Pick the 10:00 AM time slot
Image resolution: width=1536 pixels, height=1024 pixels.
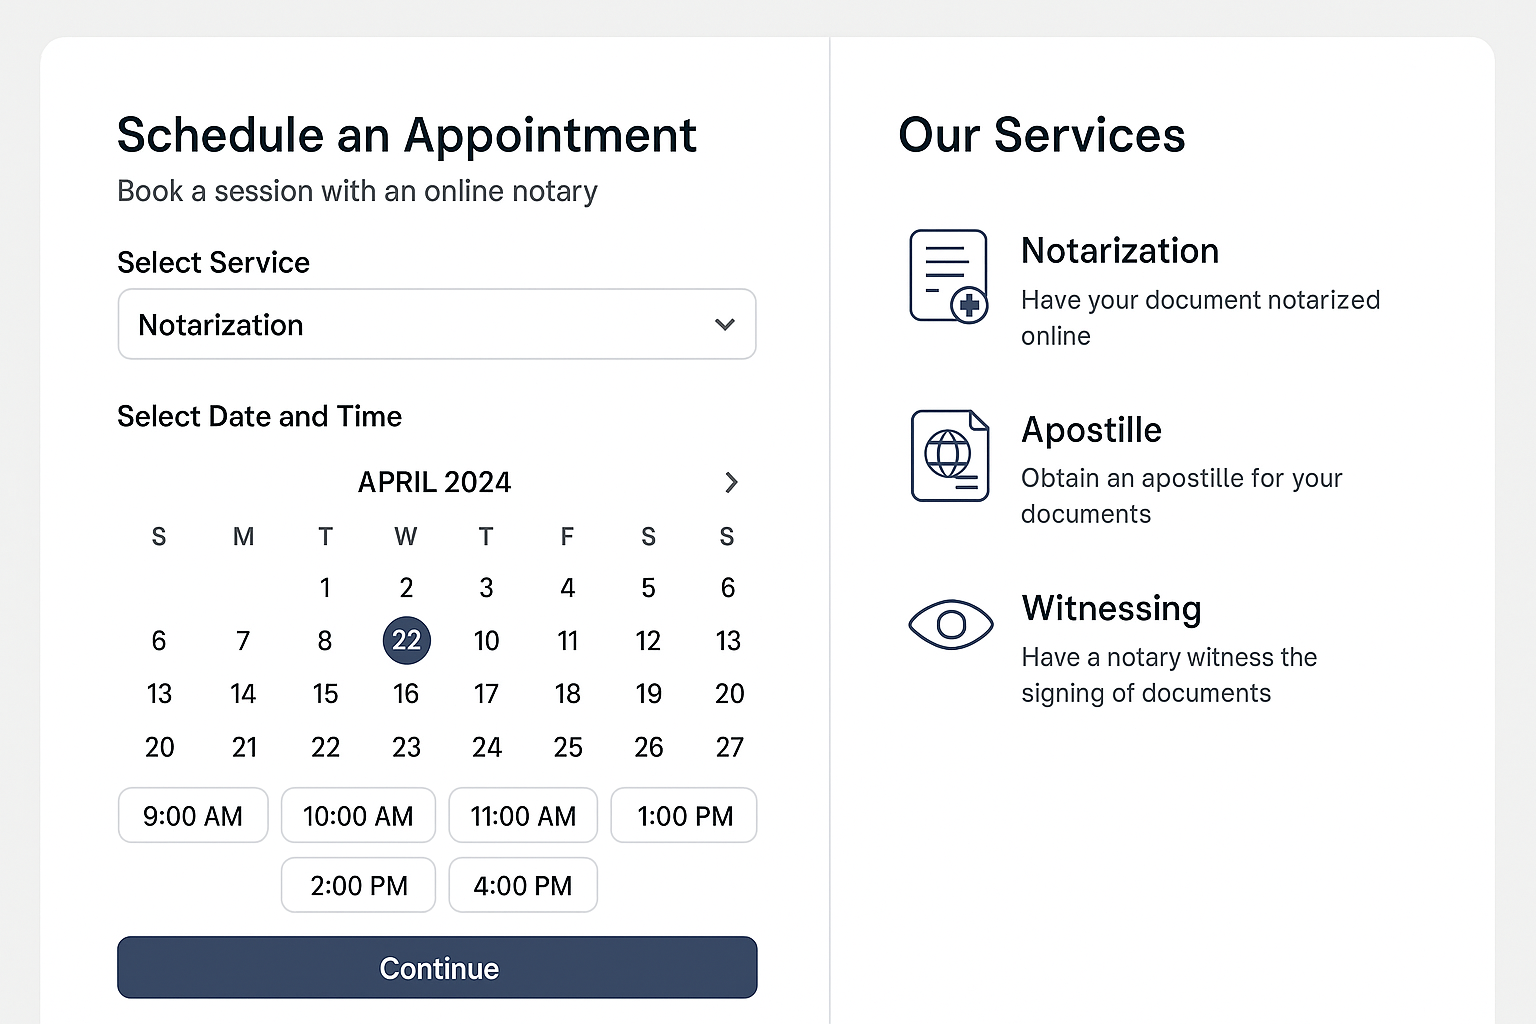click(358, 815)
